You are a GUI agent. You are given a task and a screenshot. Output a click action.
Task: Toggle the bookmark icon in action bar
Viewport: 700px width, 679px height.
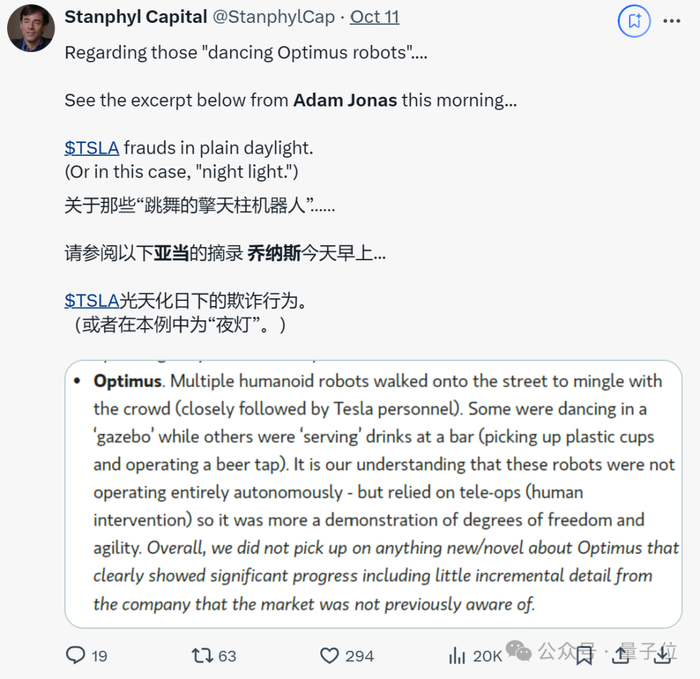pos(585,655)
